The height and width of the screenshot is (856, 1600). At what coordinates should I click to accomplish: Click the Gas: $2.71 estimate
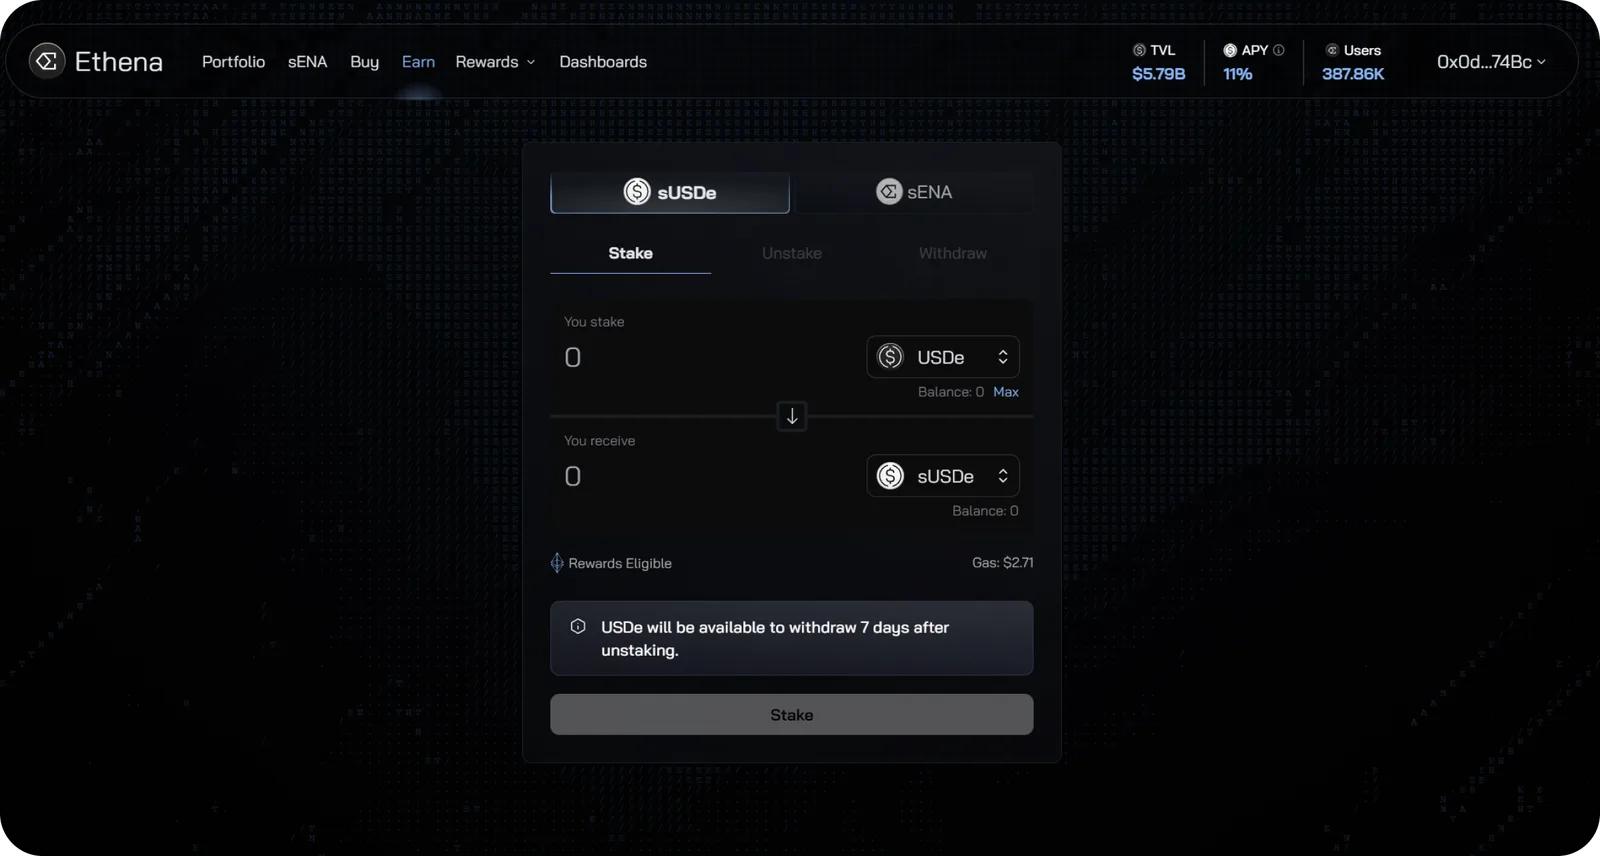coord(1003,563)
